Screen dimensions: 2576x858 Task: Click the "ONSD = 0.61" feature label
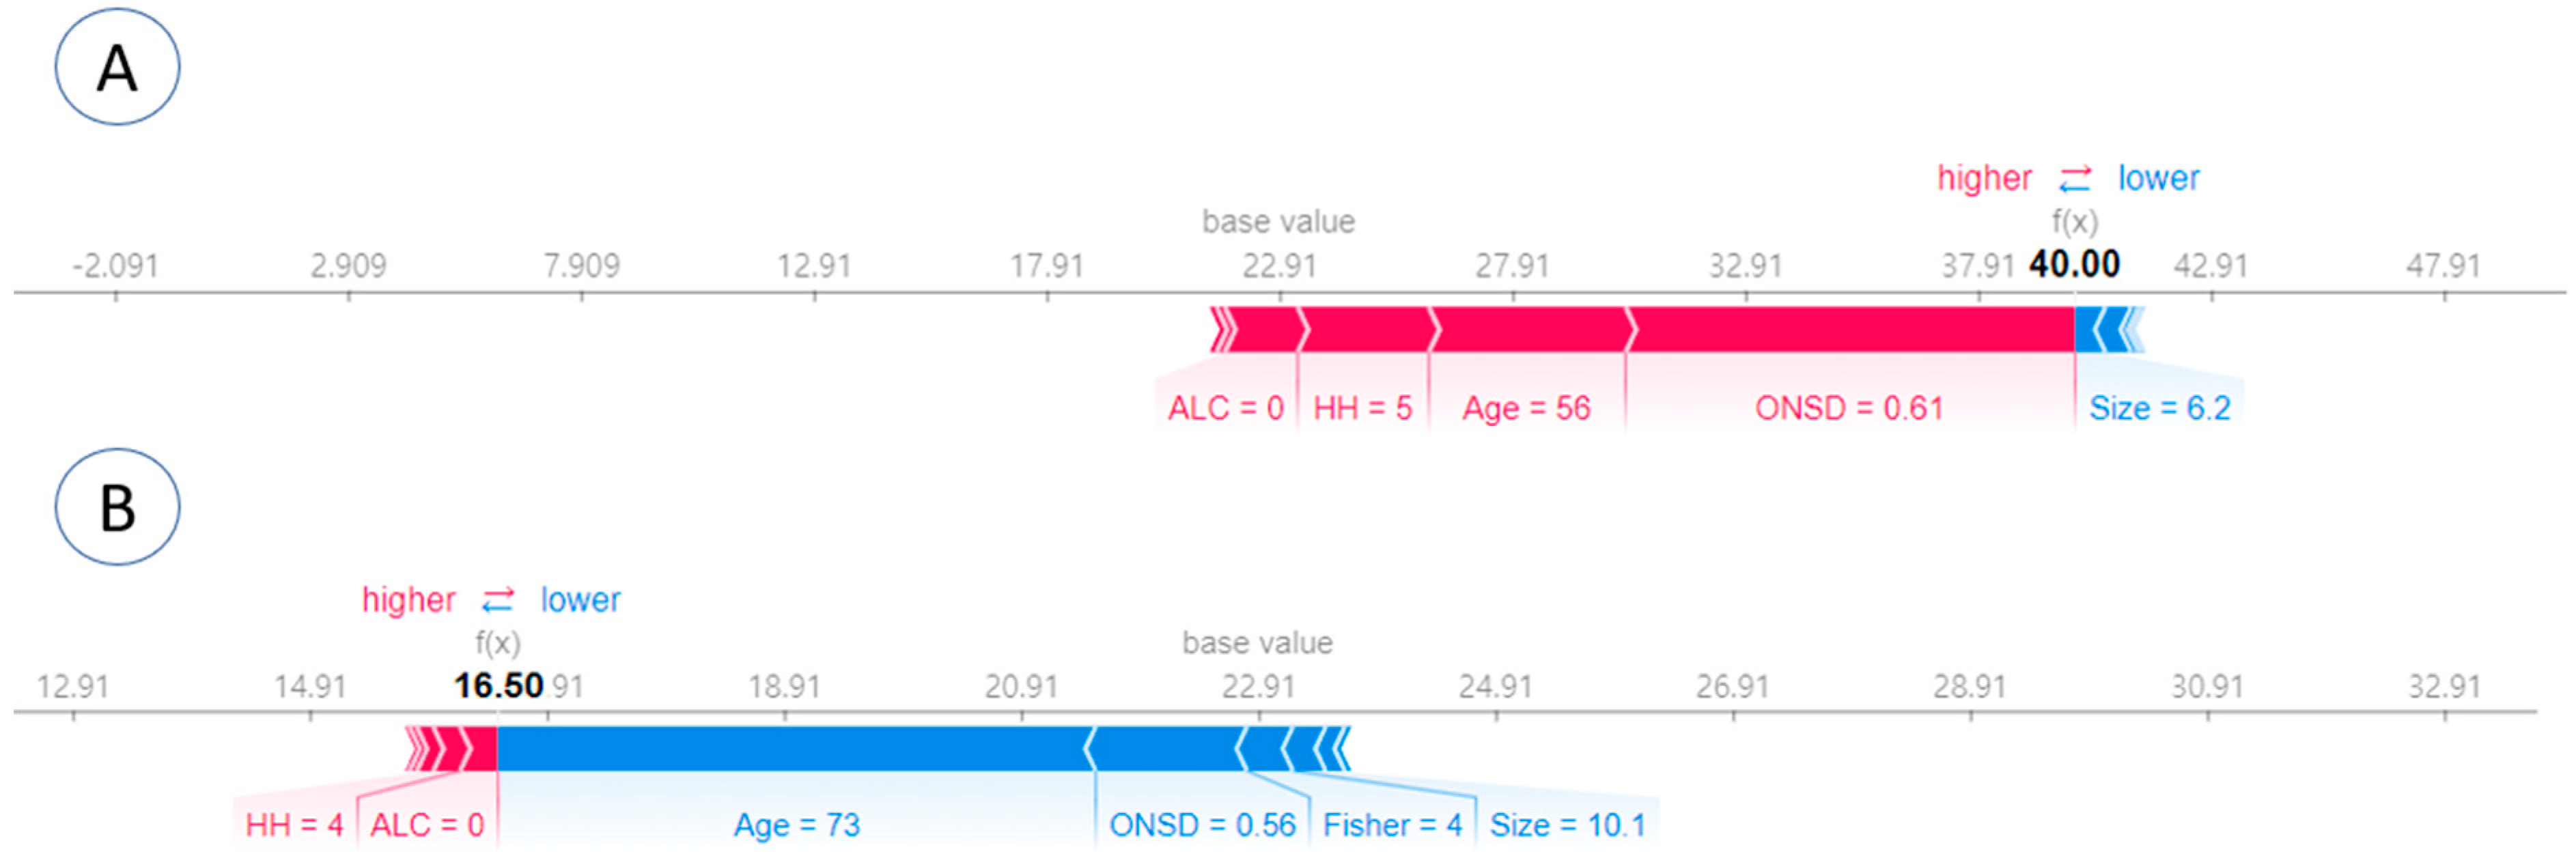(x=1849, y=408)
